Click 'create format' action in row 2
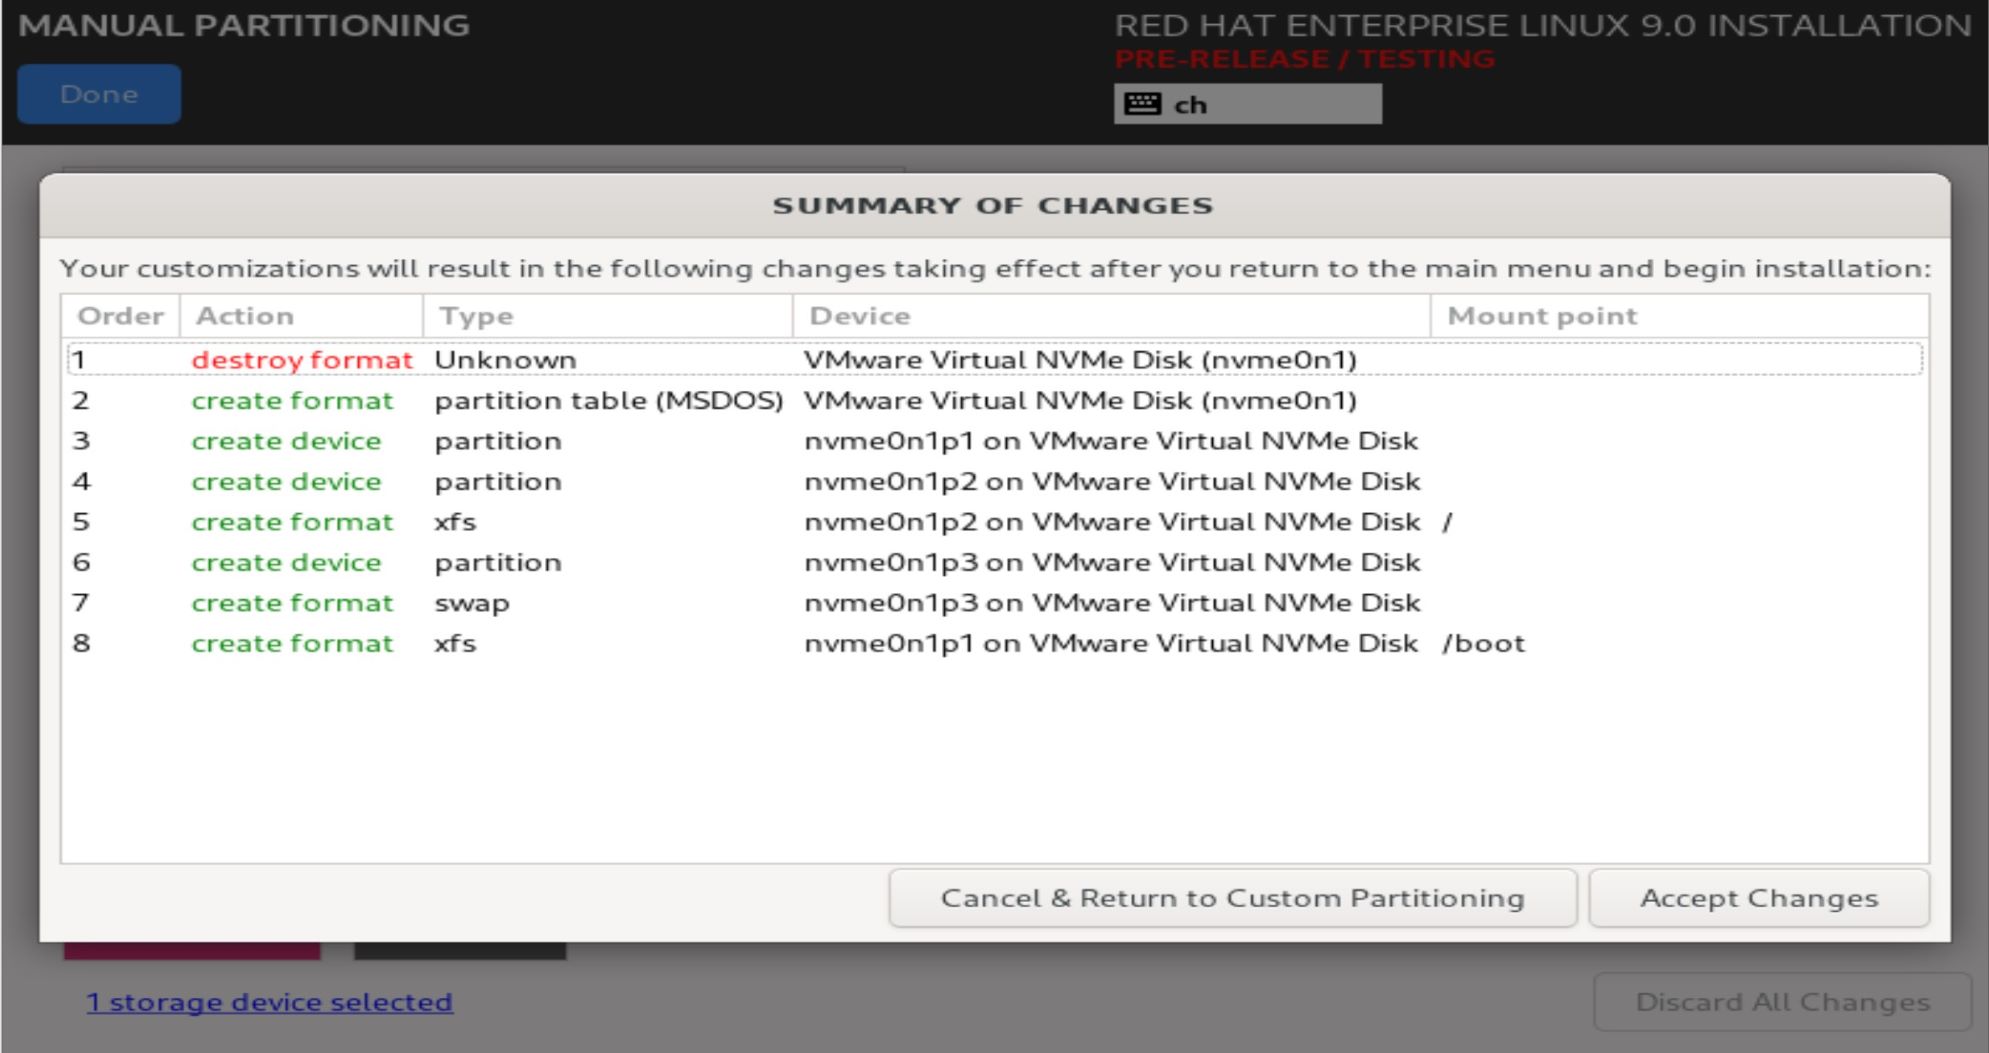This screenshot has height=1053, width=1989. click(292, 401)
